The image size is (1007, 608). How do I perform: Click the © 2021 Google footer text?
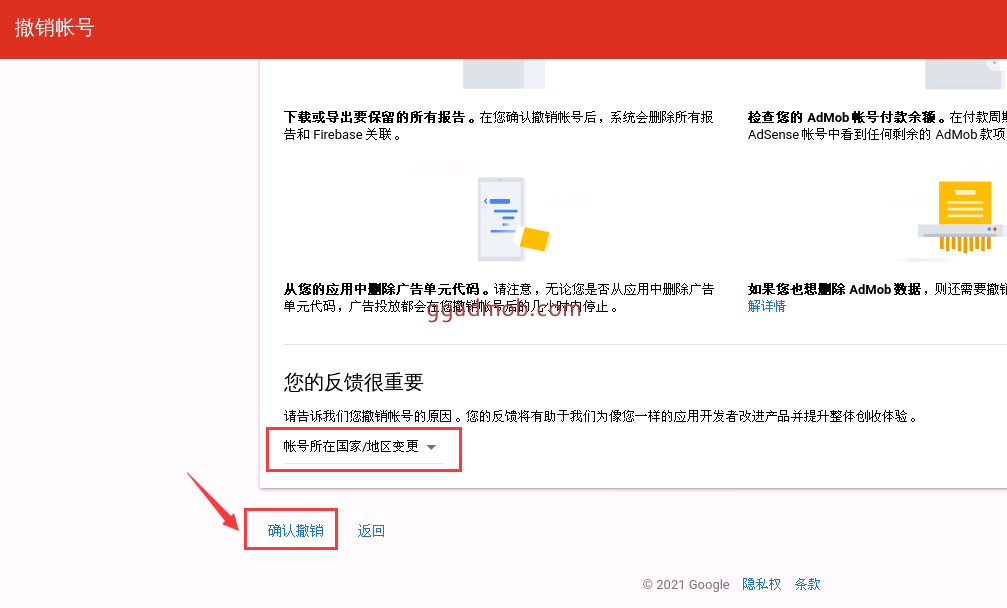(686, 585)
